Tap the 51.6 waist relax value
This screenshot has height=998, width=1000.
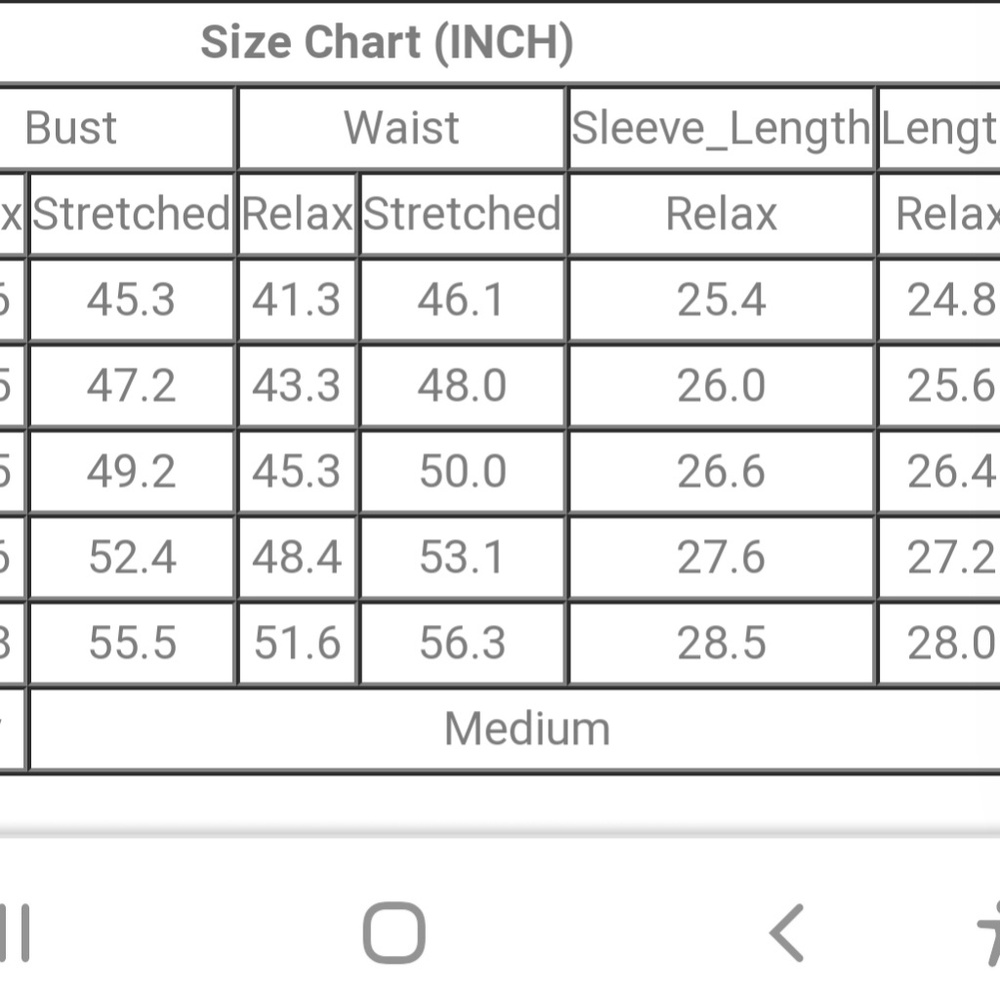tap(297, 643)
